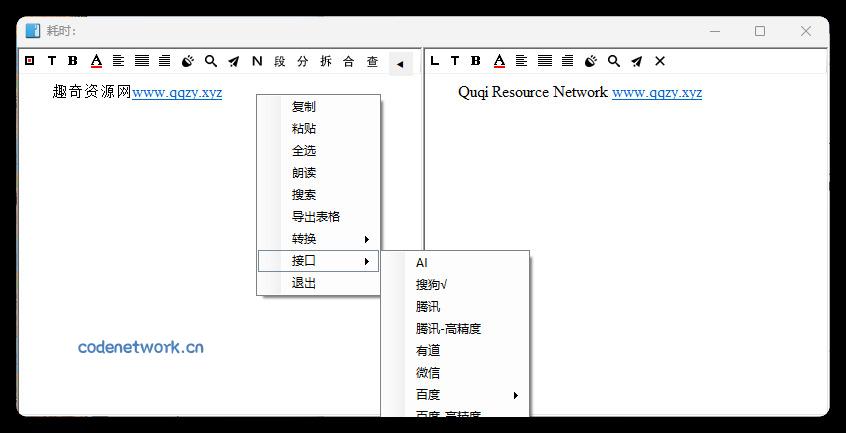
Task: Click the X clear icon in right toolbar
Action: (x=660, y=61)
